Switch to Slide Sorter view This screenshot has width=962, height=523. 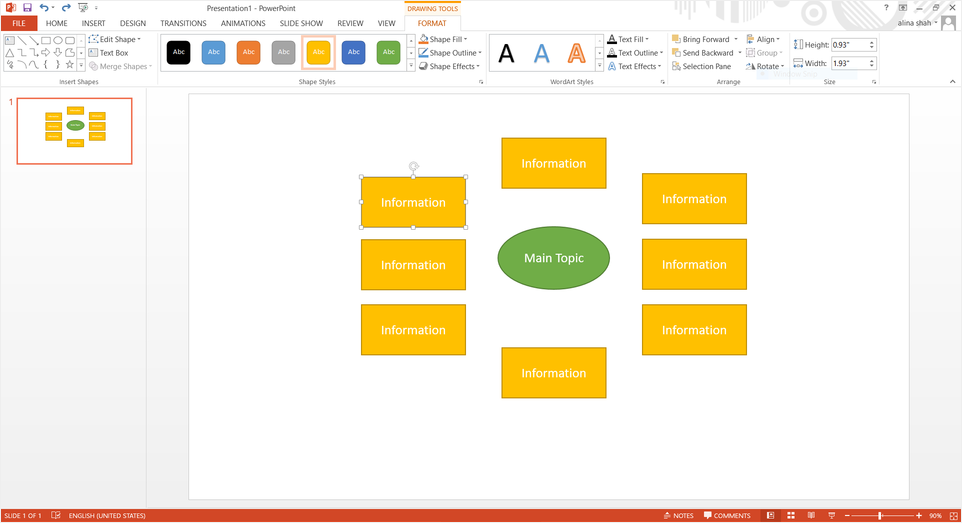pos(791,516)
